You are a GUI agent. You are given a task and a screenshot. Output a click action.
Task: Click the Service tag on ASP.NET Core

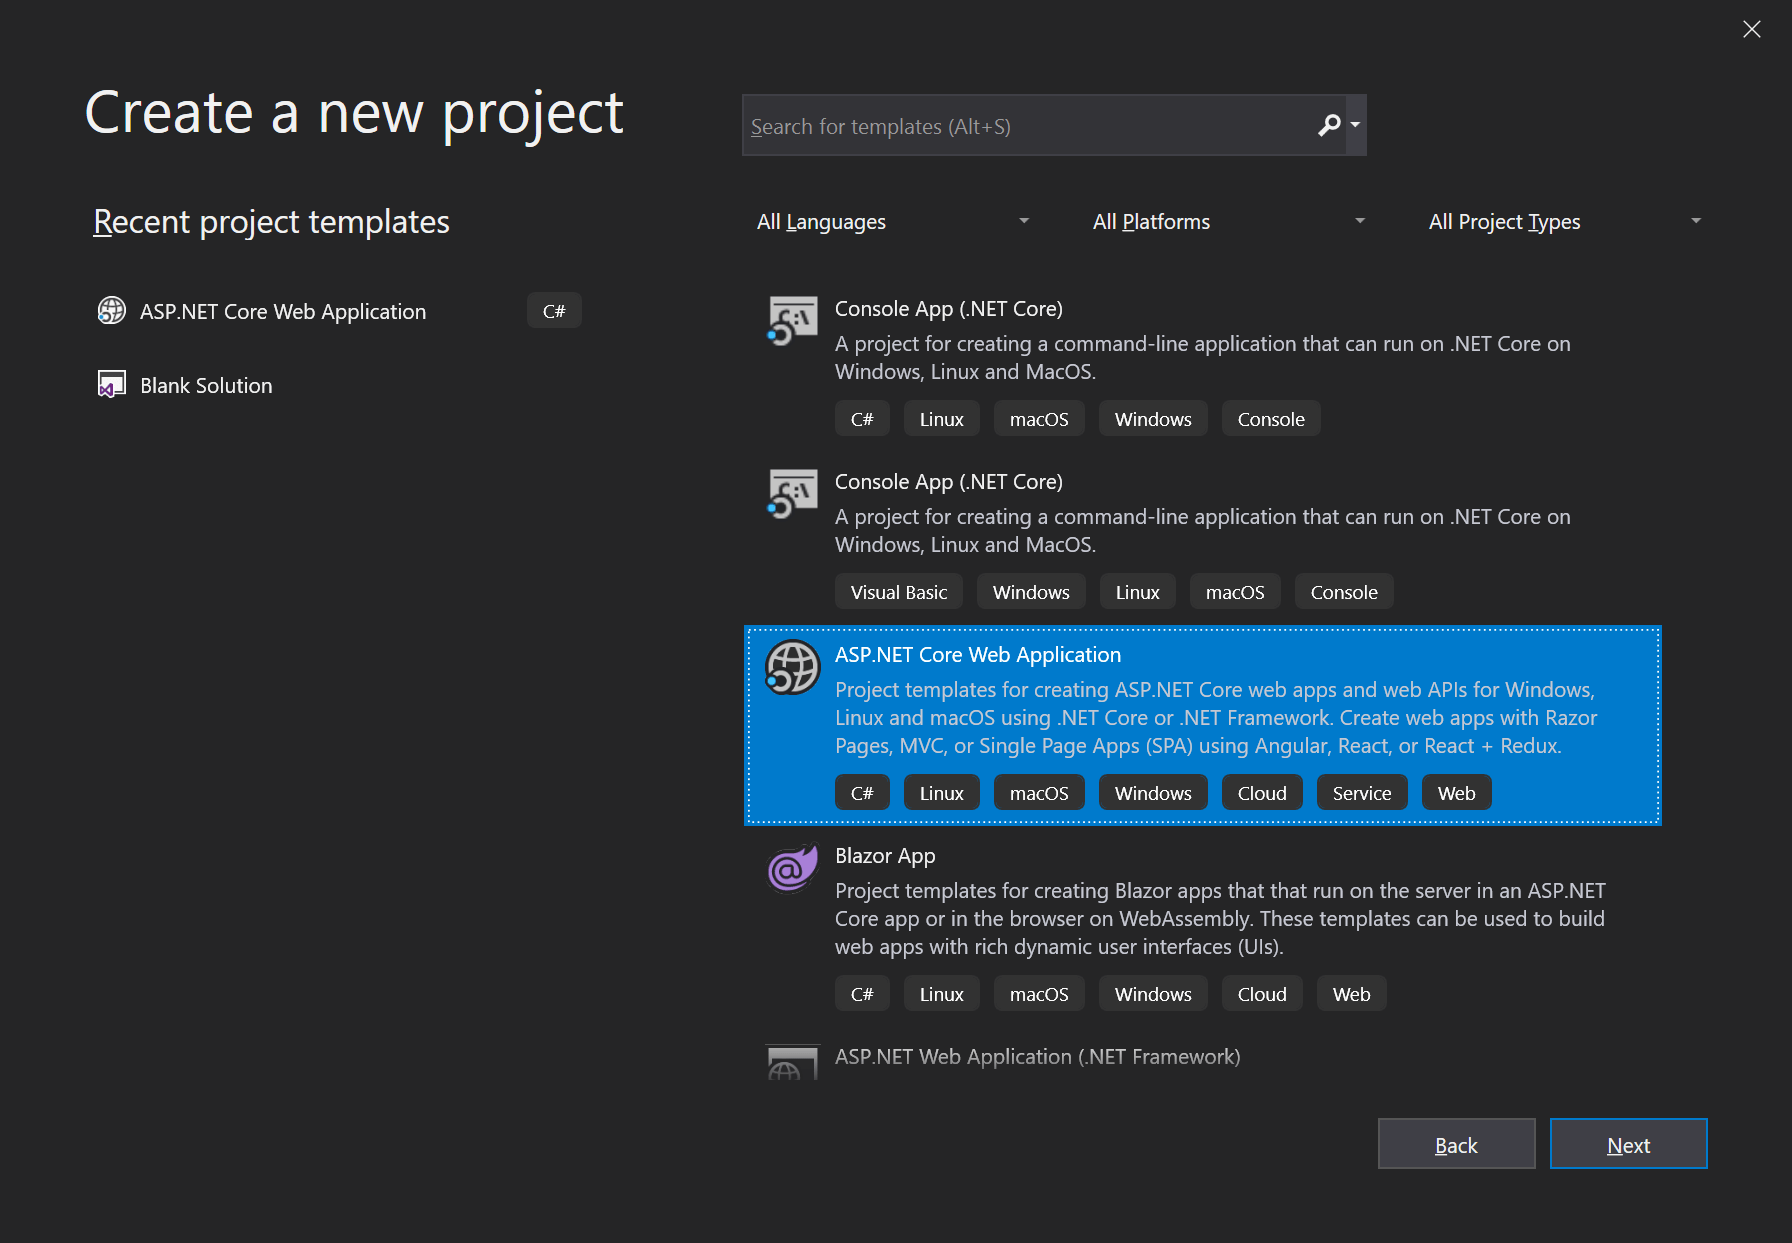click(x=1361, y=793)
